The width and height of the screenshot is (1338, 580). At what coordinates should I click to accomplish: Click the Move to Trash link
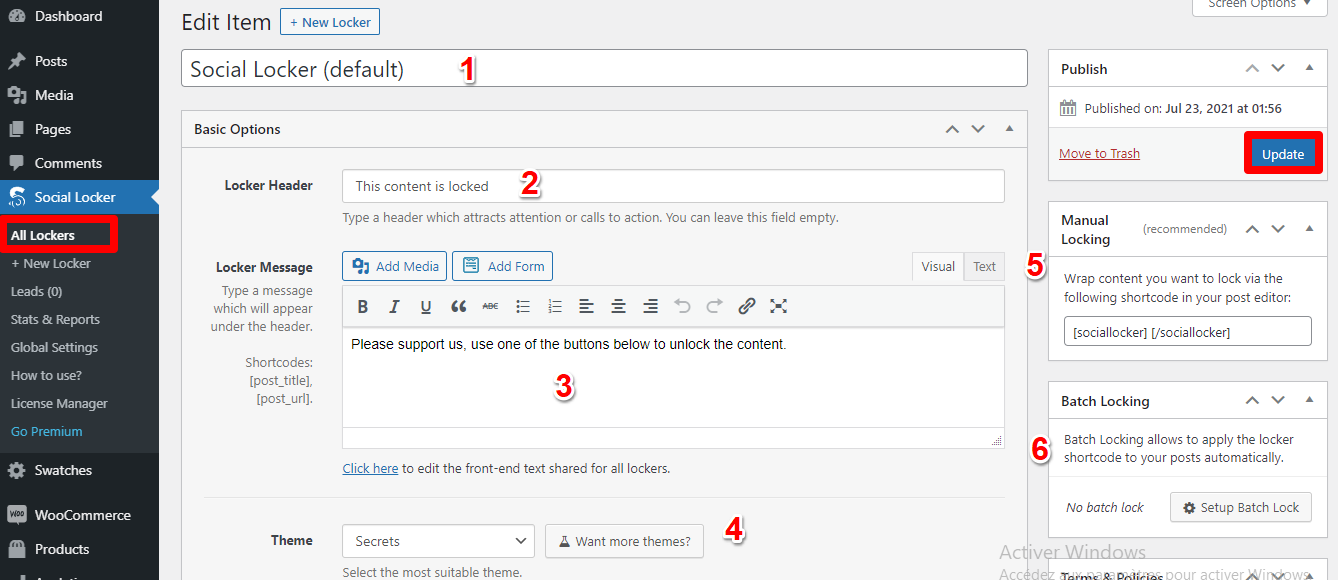coord(1099,153)
